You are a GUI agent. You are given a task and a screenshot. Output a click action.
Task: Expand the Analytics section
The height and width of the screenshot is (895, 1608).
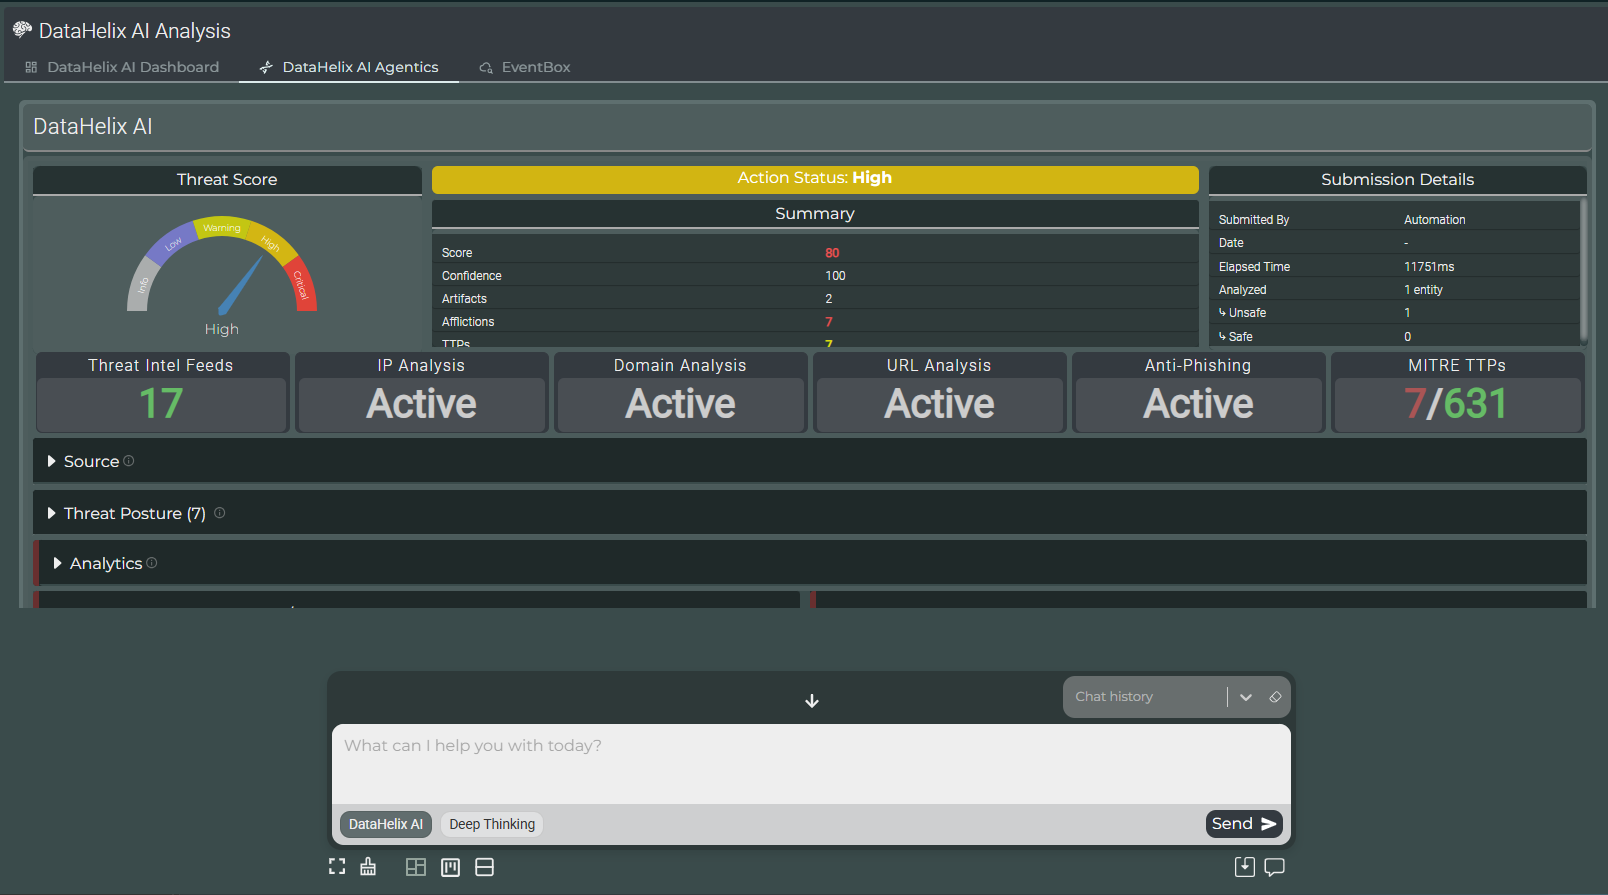(810, 563)
